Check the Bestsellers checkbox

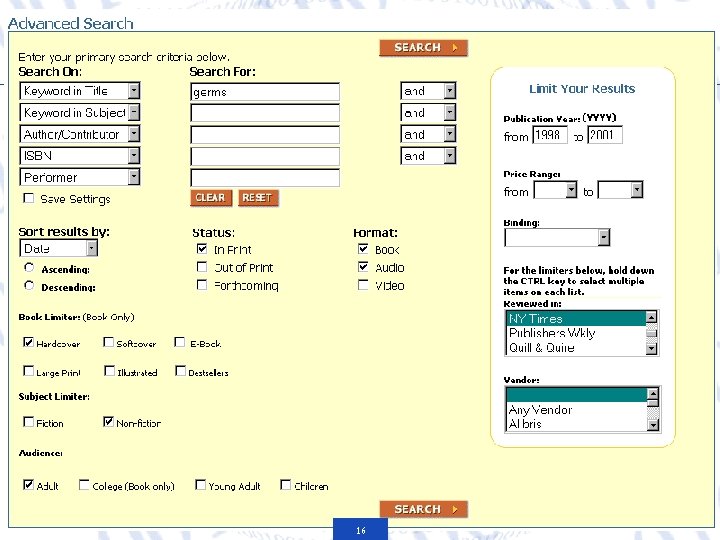(180, 371)
